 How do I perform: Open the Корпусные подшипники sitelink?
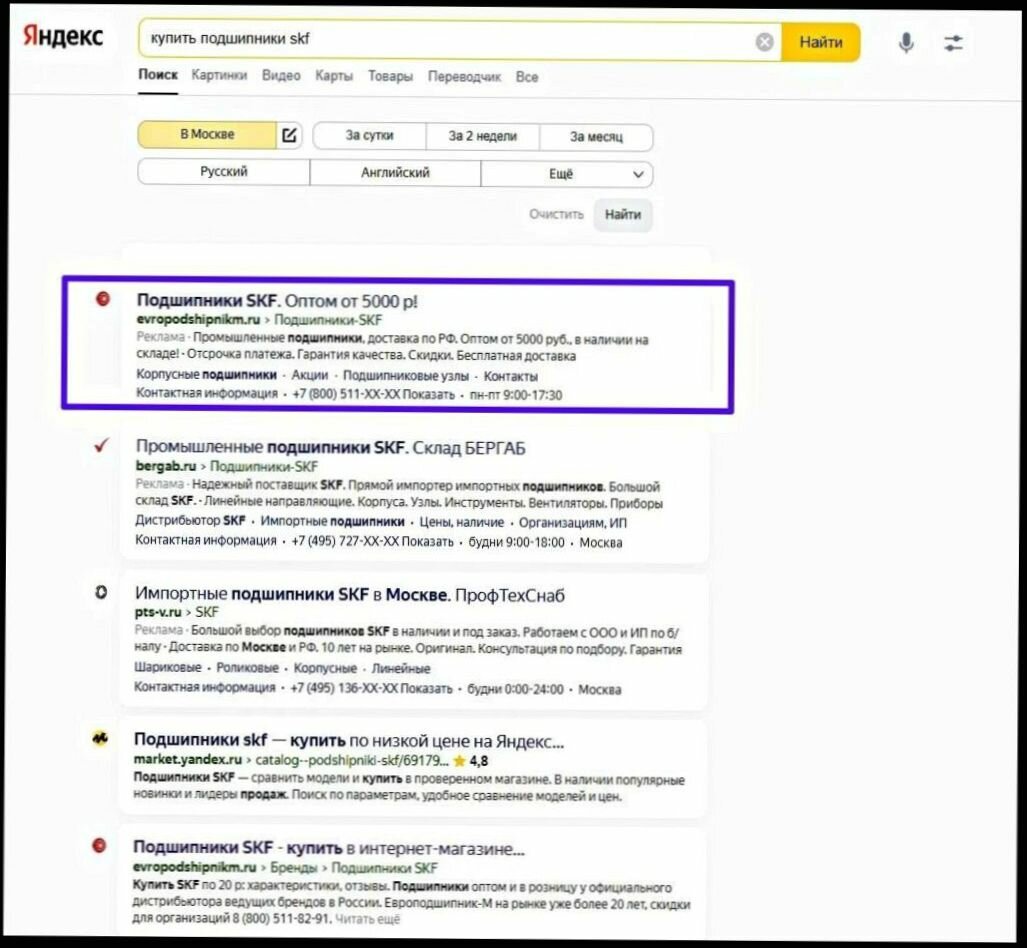(206, 375)
